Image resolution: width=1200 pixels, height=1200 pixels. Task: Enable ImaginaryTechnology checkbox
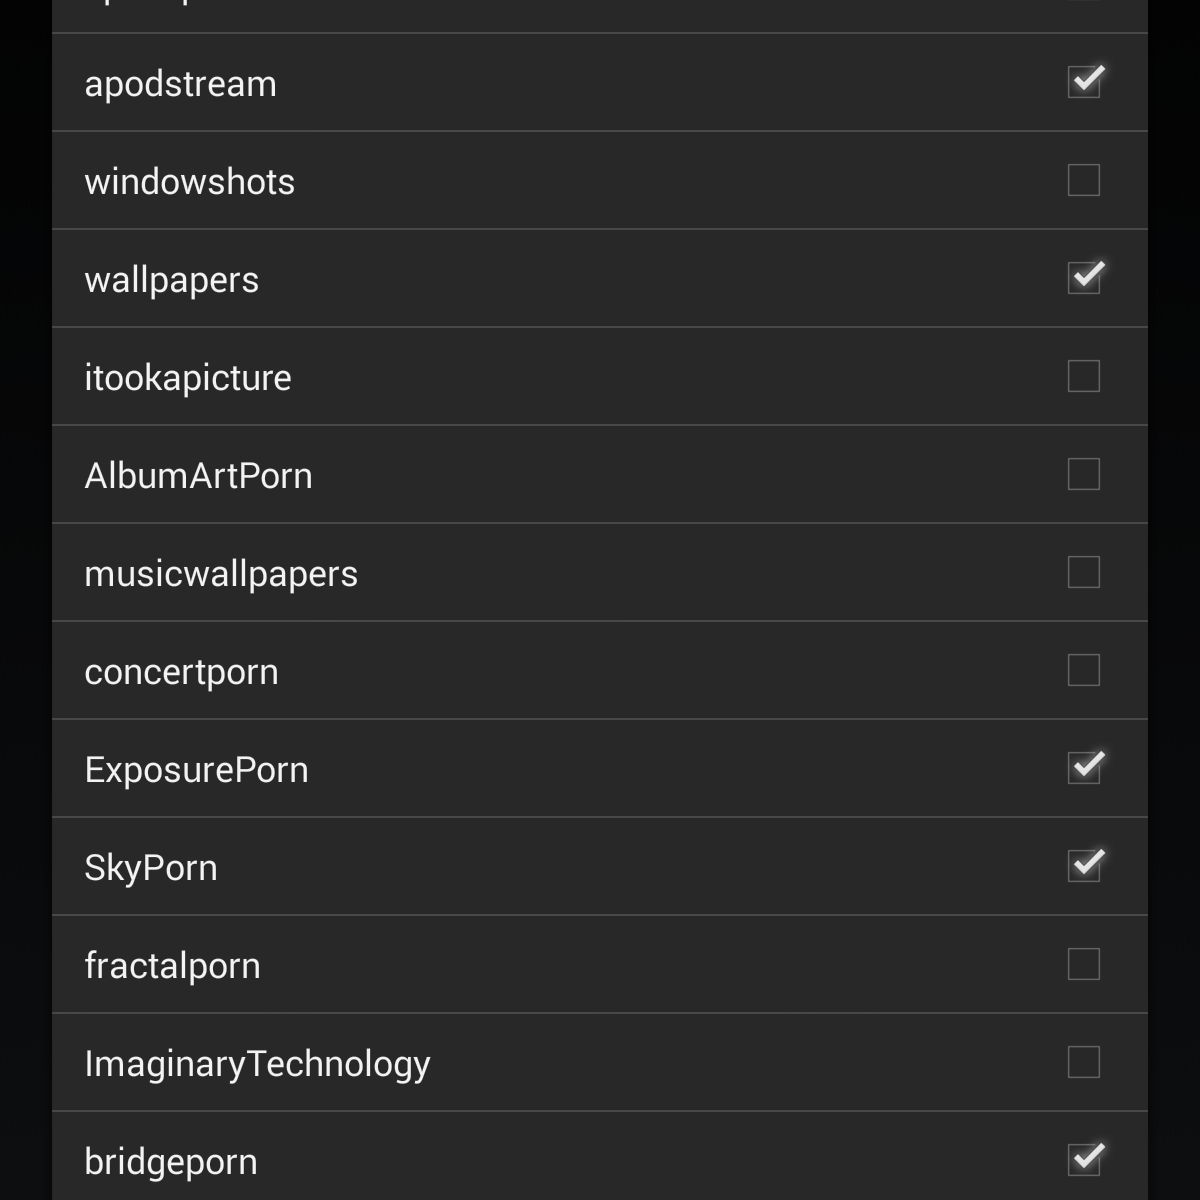[1084, 1062]
